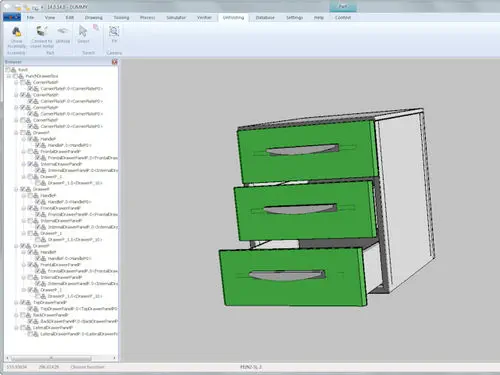Image resolution: width=500 pixels, height=375 pixels.
Task: Open the File ribbon tab
Action: click(30, 18)
